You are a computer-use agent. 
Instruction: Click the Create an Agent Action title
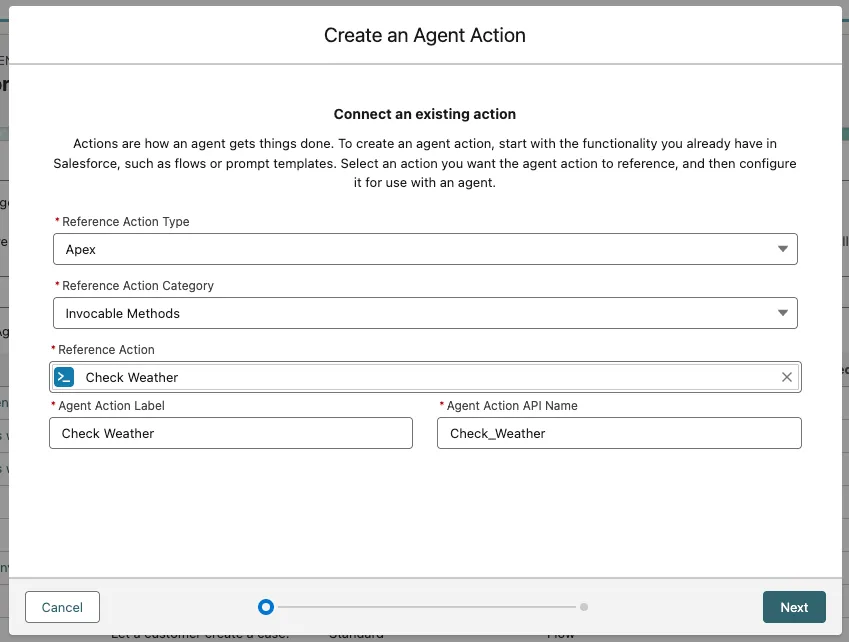tap(424, 35)
